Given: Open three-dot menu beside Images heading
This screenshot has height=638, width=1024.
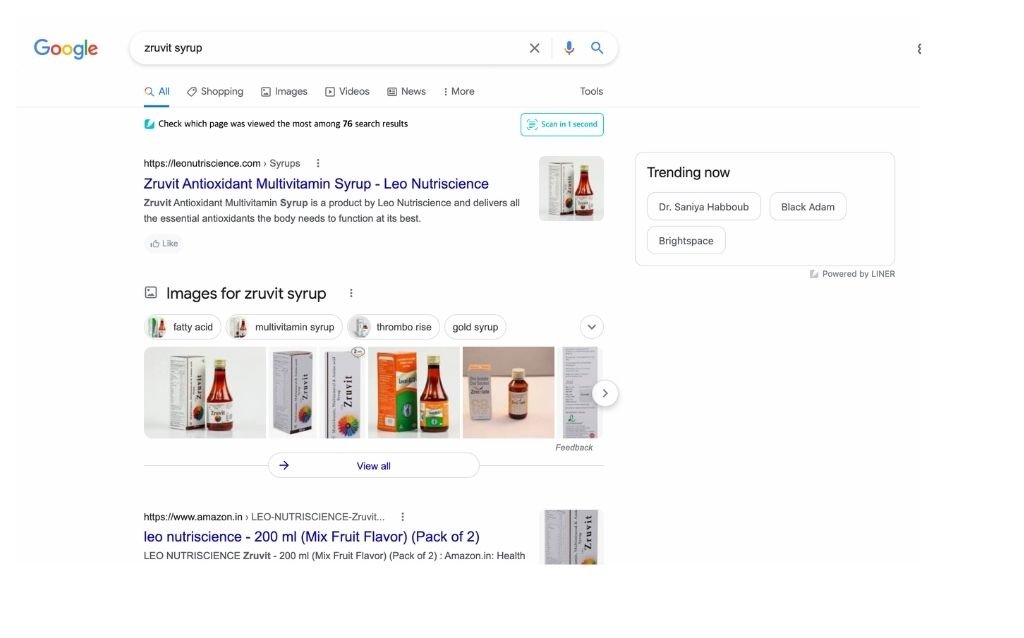Looking at the screenshot, I should pyautogui.click(x=351, y=293).
